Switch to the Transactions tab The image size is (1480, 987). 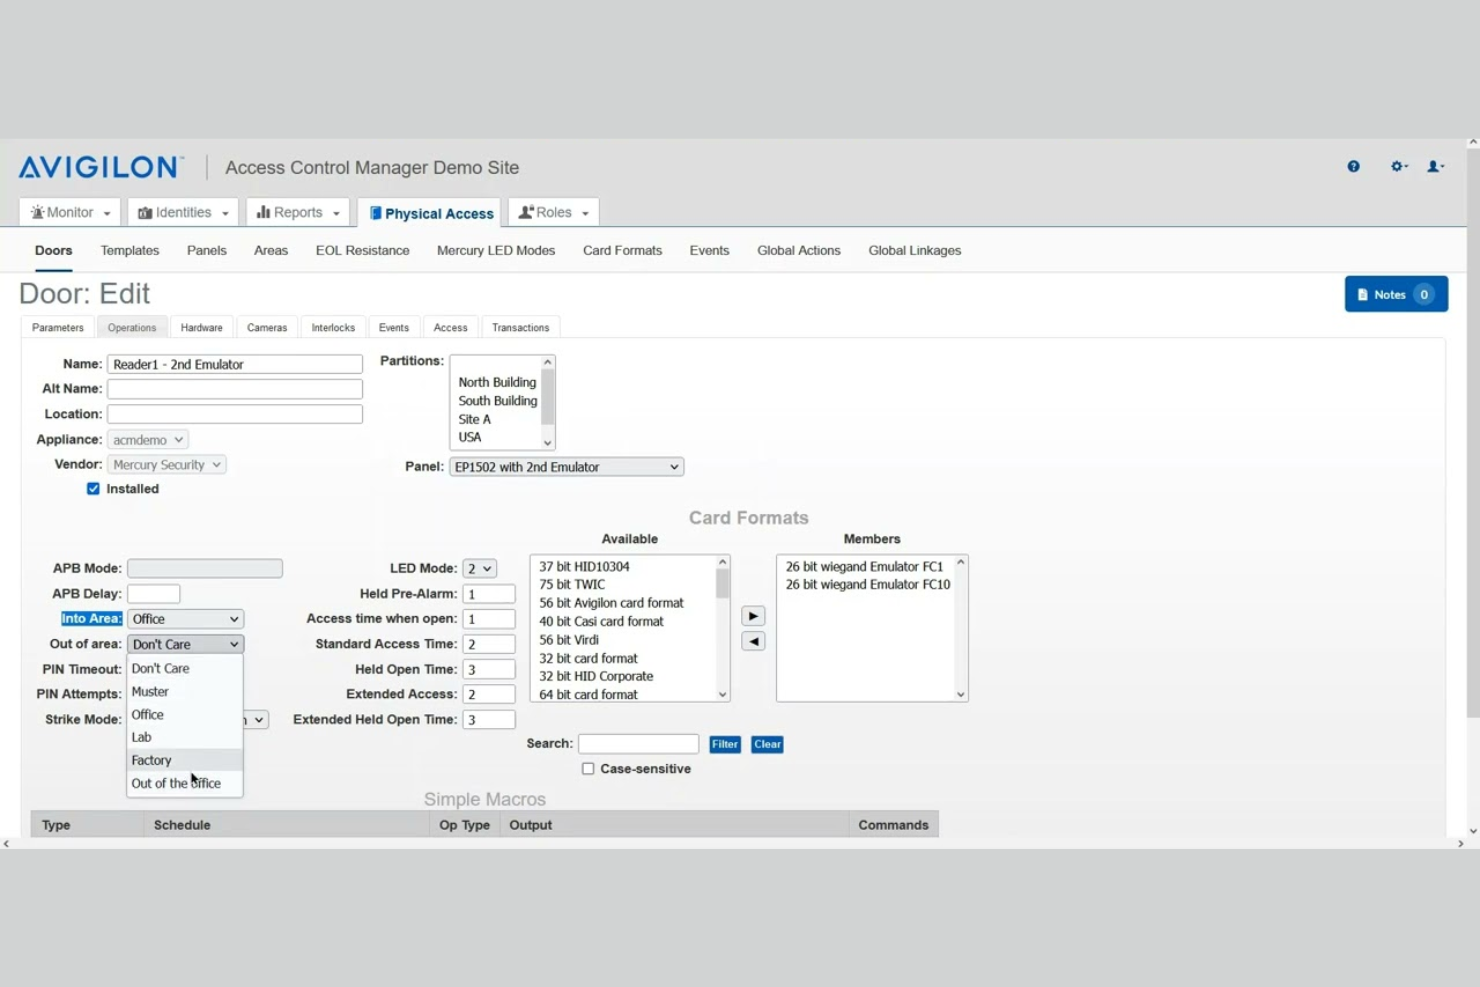point(521,328)
